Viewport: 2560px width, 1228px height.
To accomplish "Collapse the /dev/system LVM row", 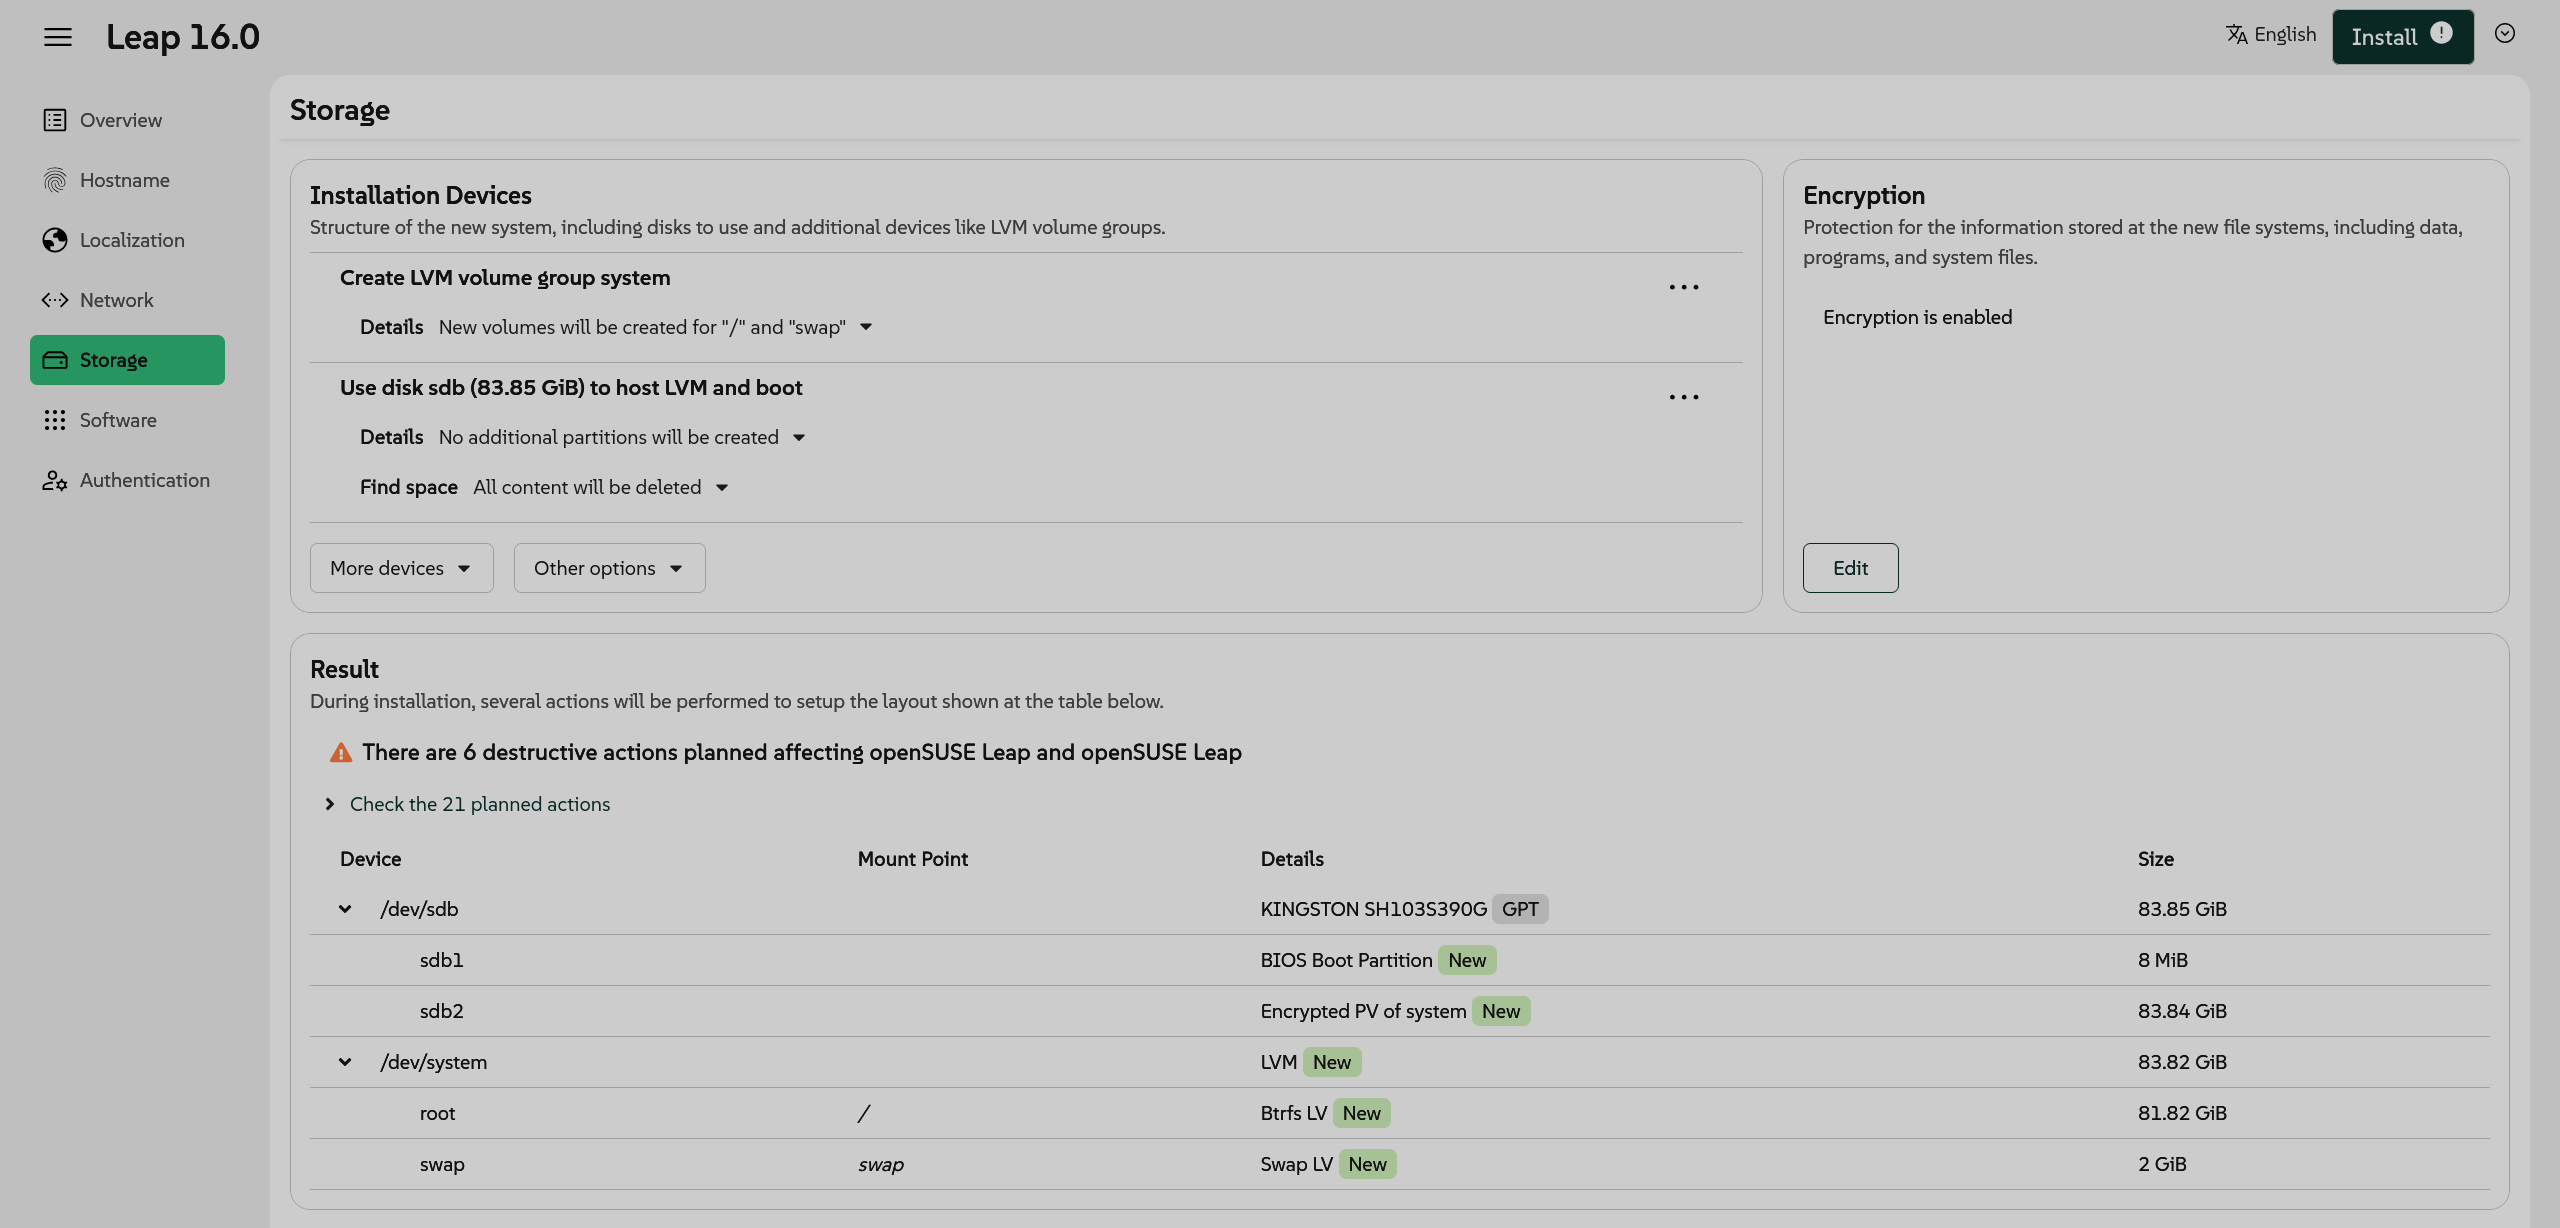I will 345,1062.
